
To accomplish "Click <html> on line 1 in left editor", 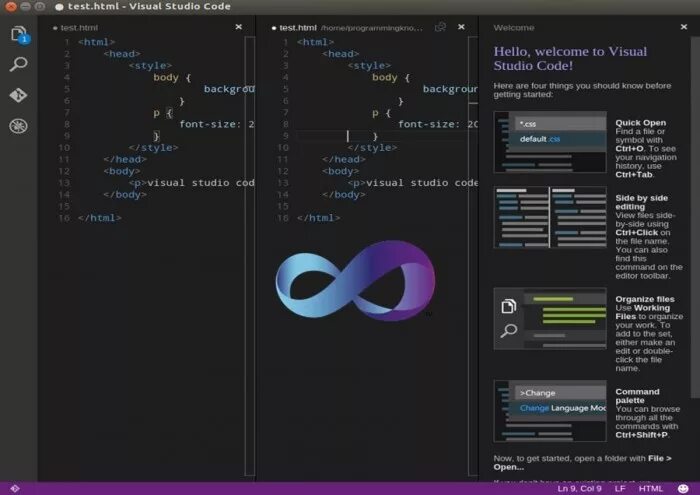I will pos(96,42).
